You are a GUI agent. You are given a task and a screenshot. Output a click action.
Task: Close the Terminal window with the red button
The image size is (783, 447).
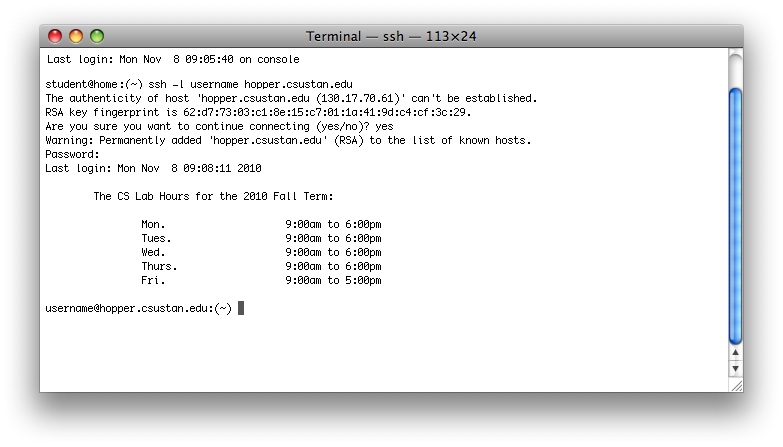coord(55,36)
